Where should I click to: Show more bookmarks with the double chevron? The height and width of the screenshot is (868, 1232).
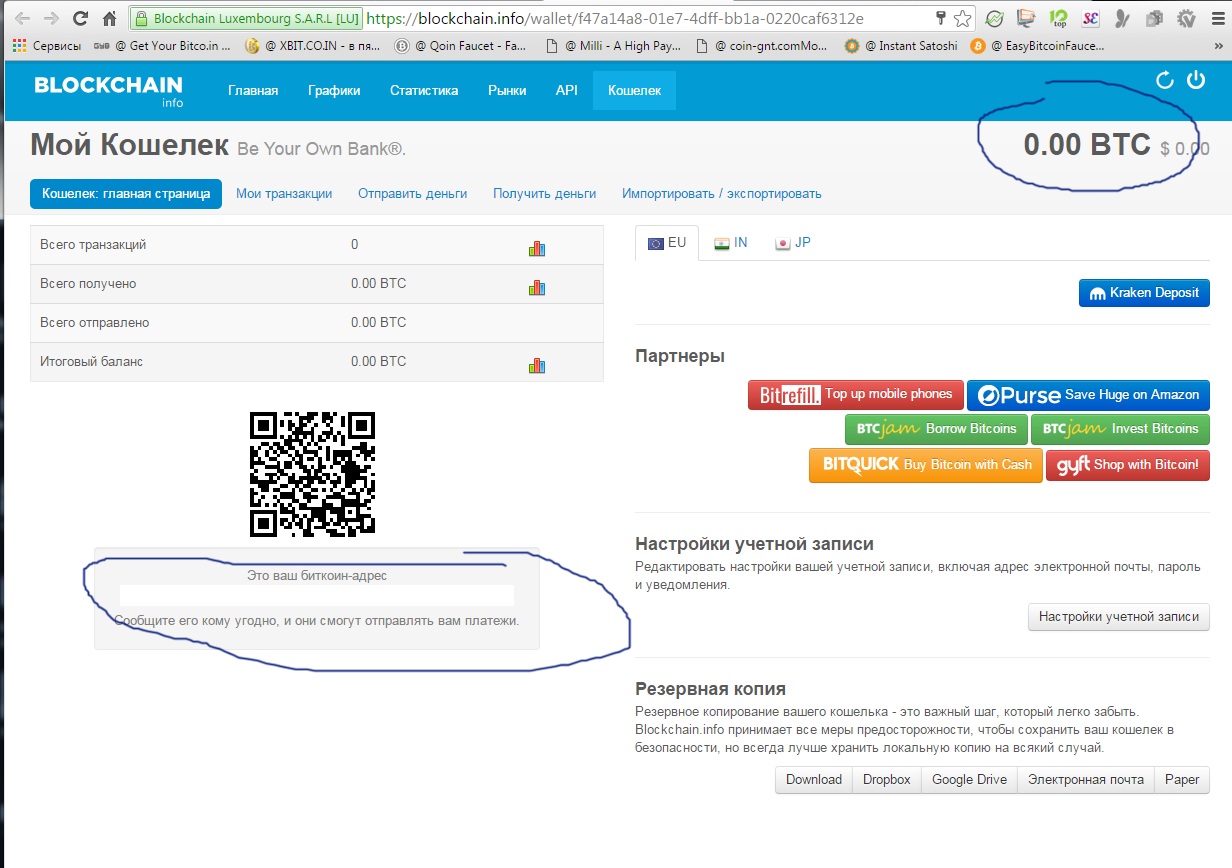tap(1219, 46)
